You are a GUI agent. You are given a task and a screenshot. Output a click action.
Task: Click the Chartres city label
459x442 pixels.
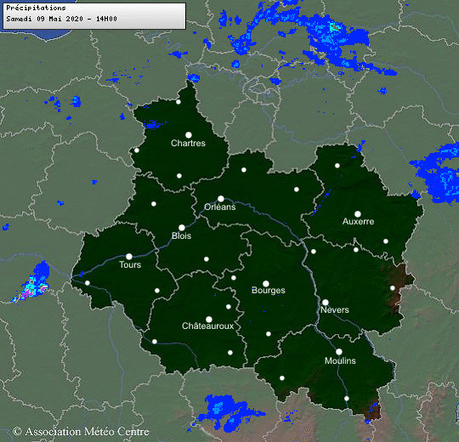188,143
